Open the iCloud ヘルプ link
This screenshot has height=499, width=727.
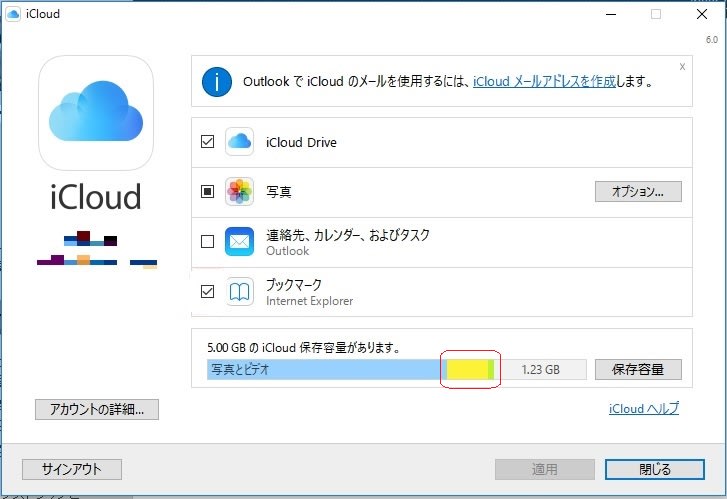[644, 409]
